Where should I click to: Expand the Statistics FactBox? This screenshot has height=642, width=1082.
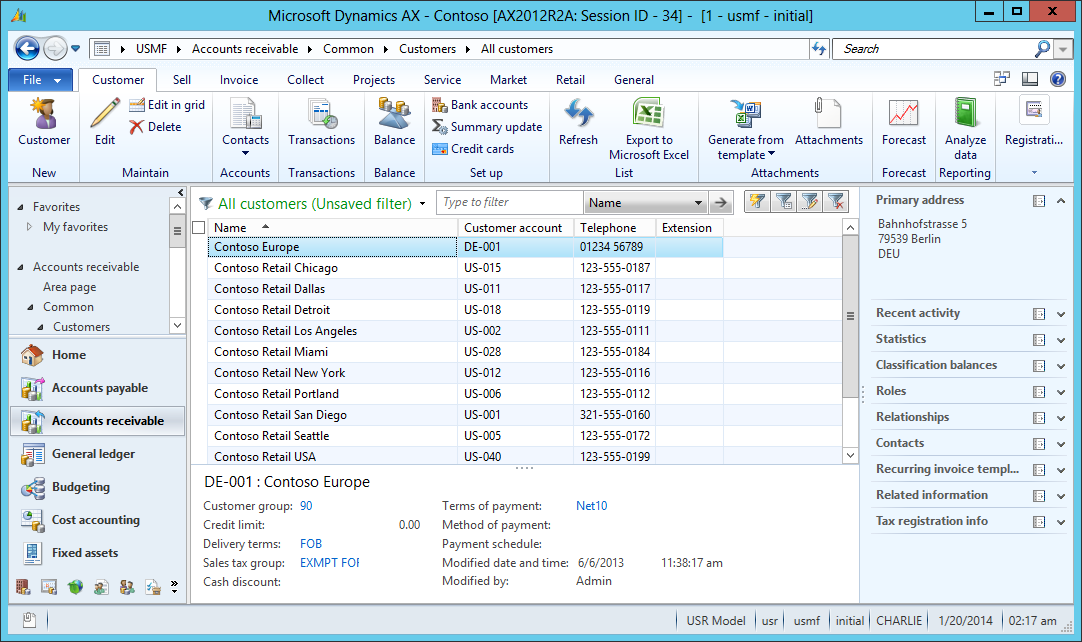[x=1061, y=340]
